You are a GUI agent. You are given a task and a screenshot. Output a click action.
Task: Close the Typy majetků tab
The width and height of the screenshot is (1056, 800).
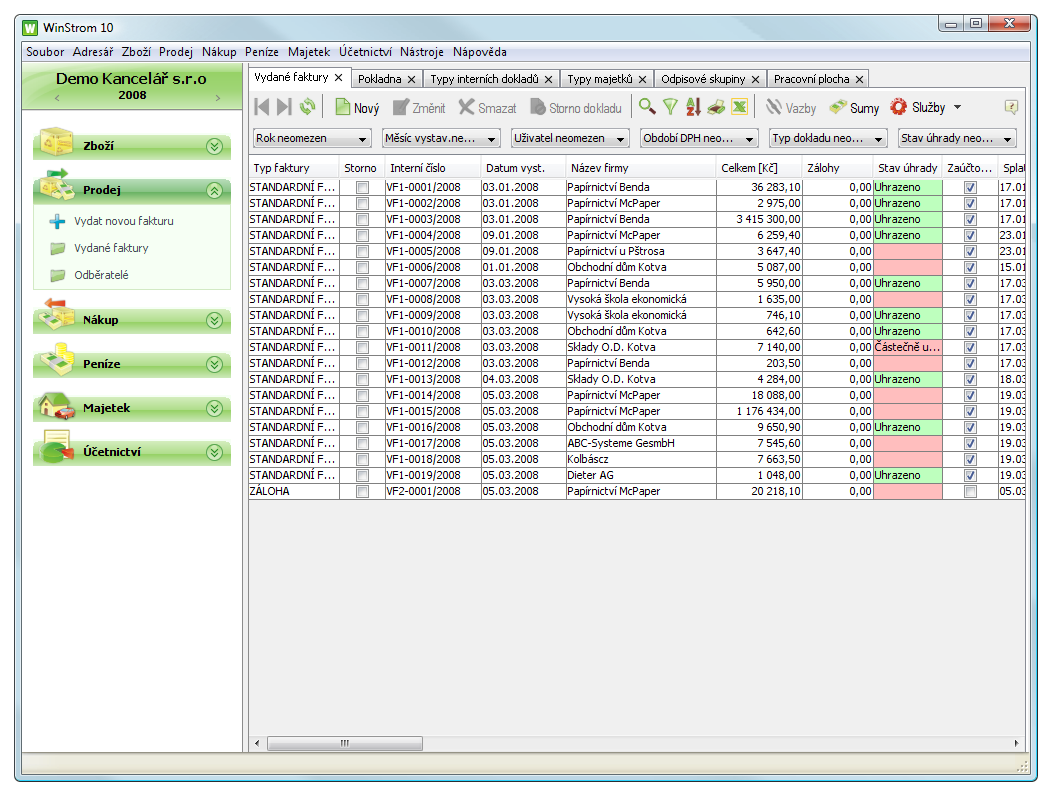(642, 79)
